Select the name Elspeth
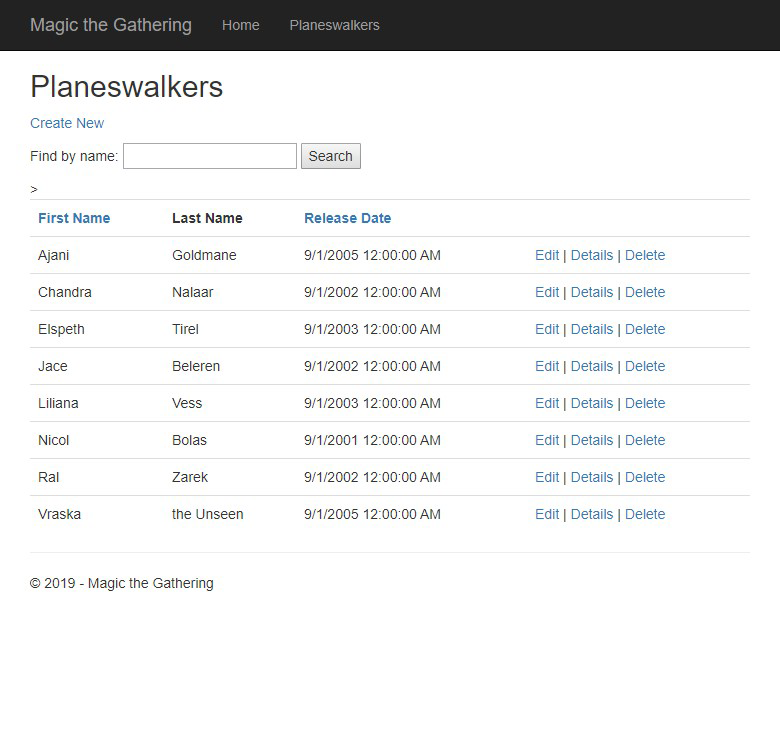This screenshot has width=780, height=733. click(61, 329)
